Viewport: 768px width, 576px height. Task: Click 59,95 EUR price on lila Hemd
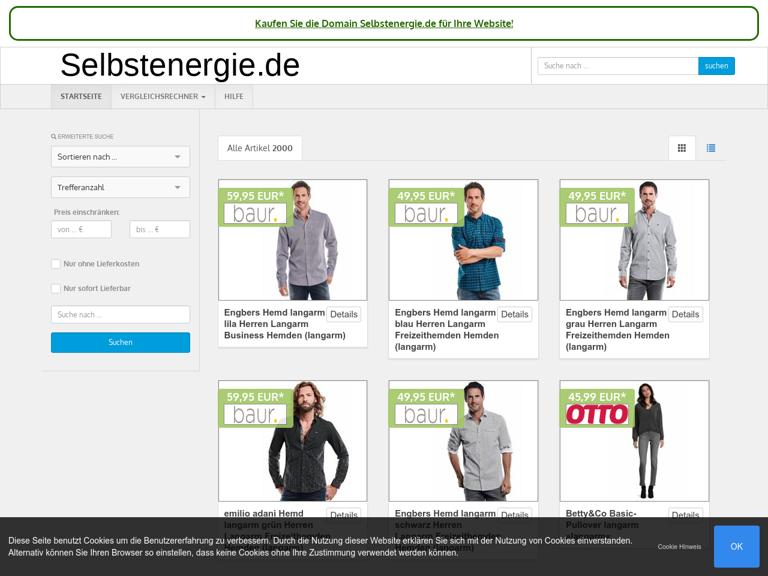pyautogui.click(x=255, y=196)
